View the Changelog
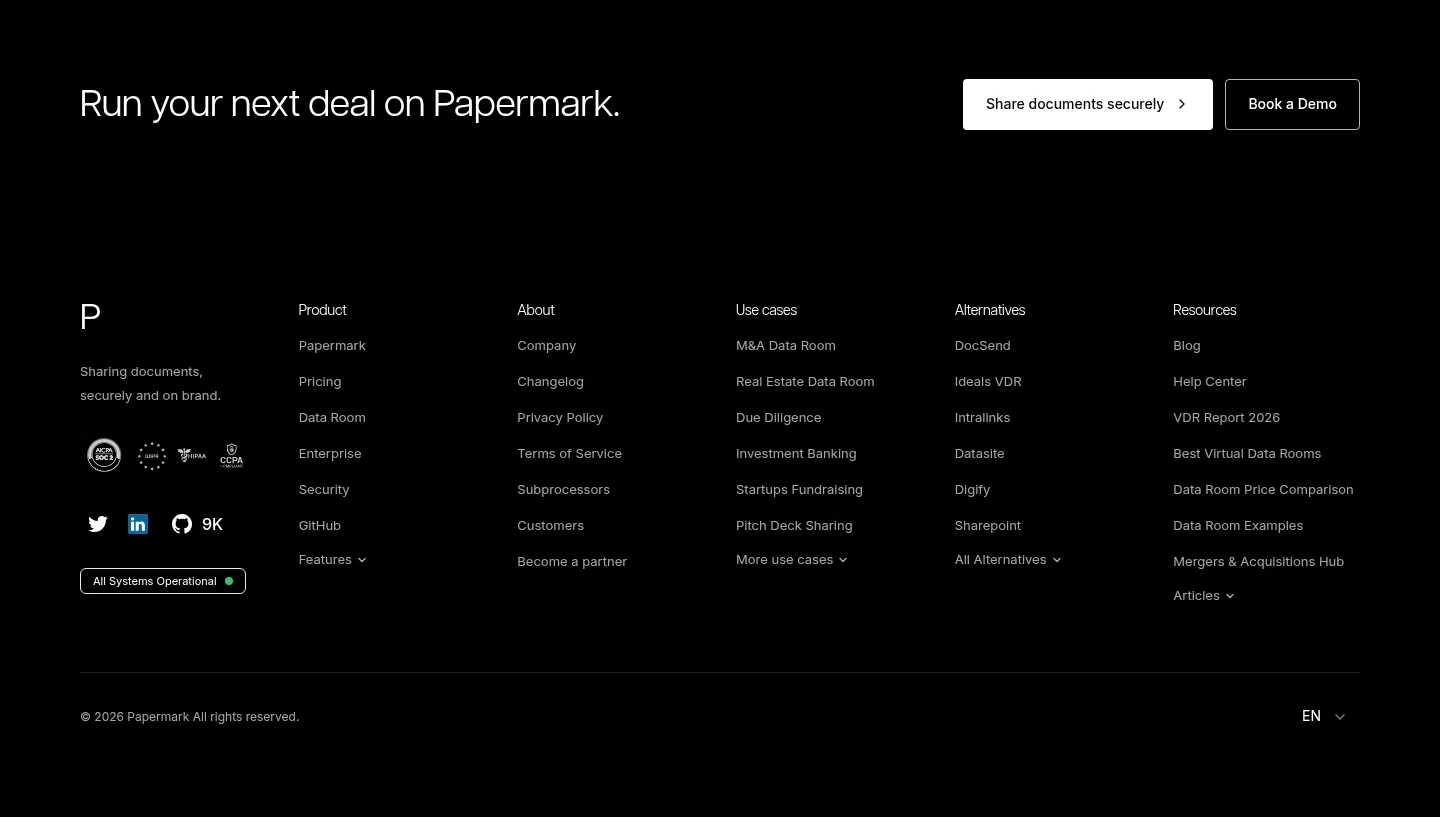 pos(550,381)
